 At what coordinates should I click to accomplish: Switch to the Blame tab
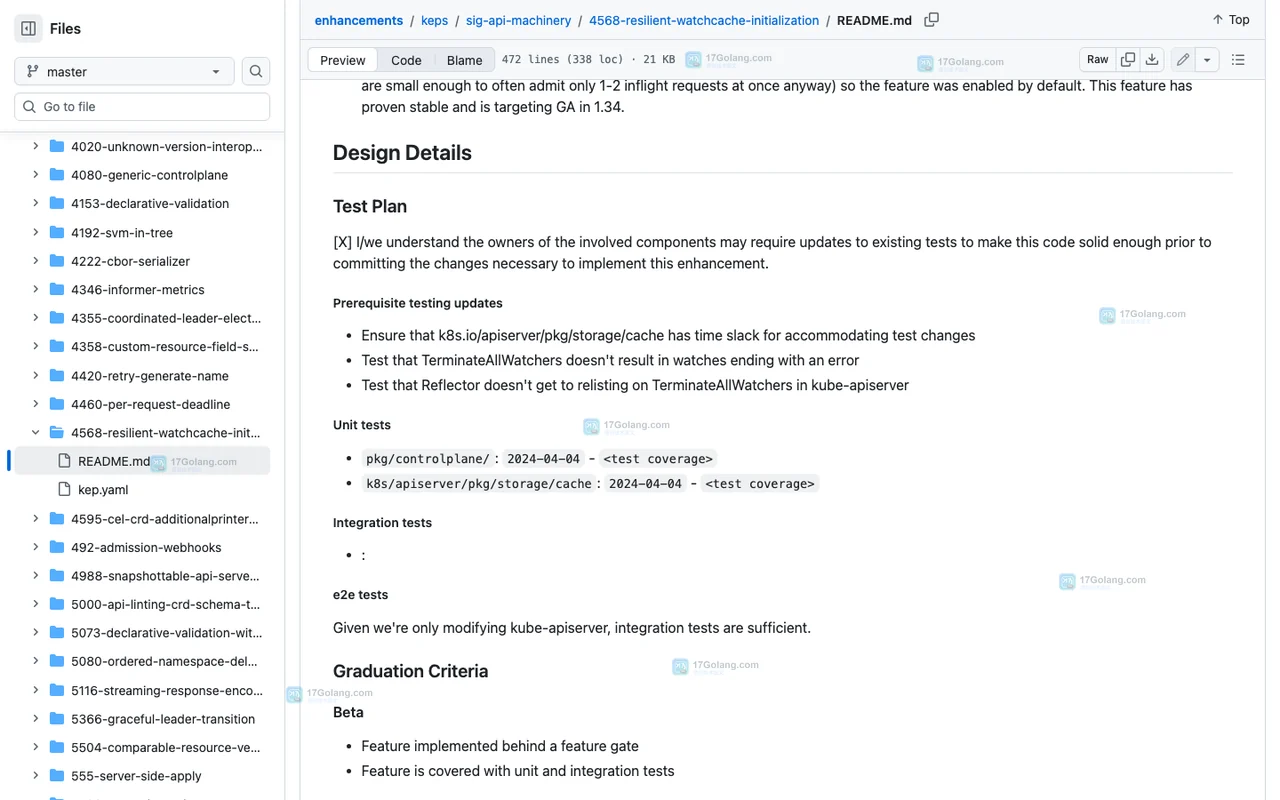click(x=464, y=60)
